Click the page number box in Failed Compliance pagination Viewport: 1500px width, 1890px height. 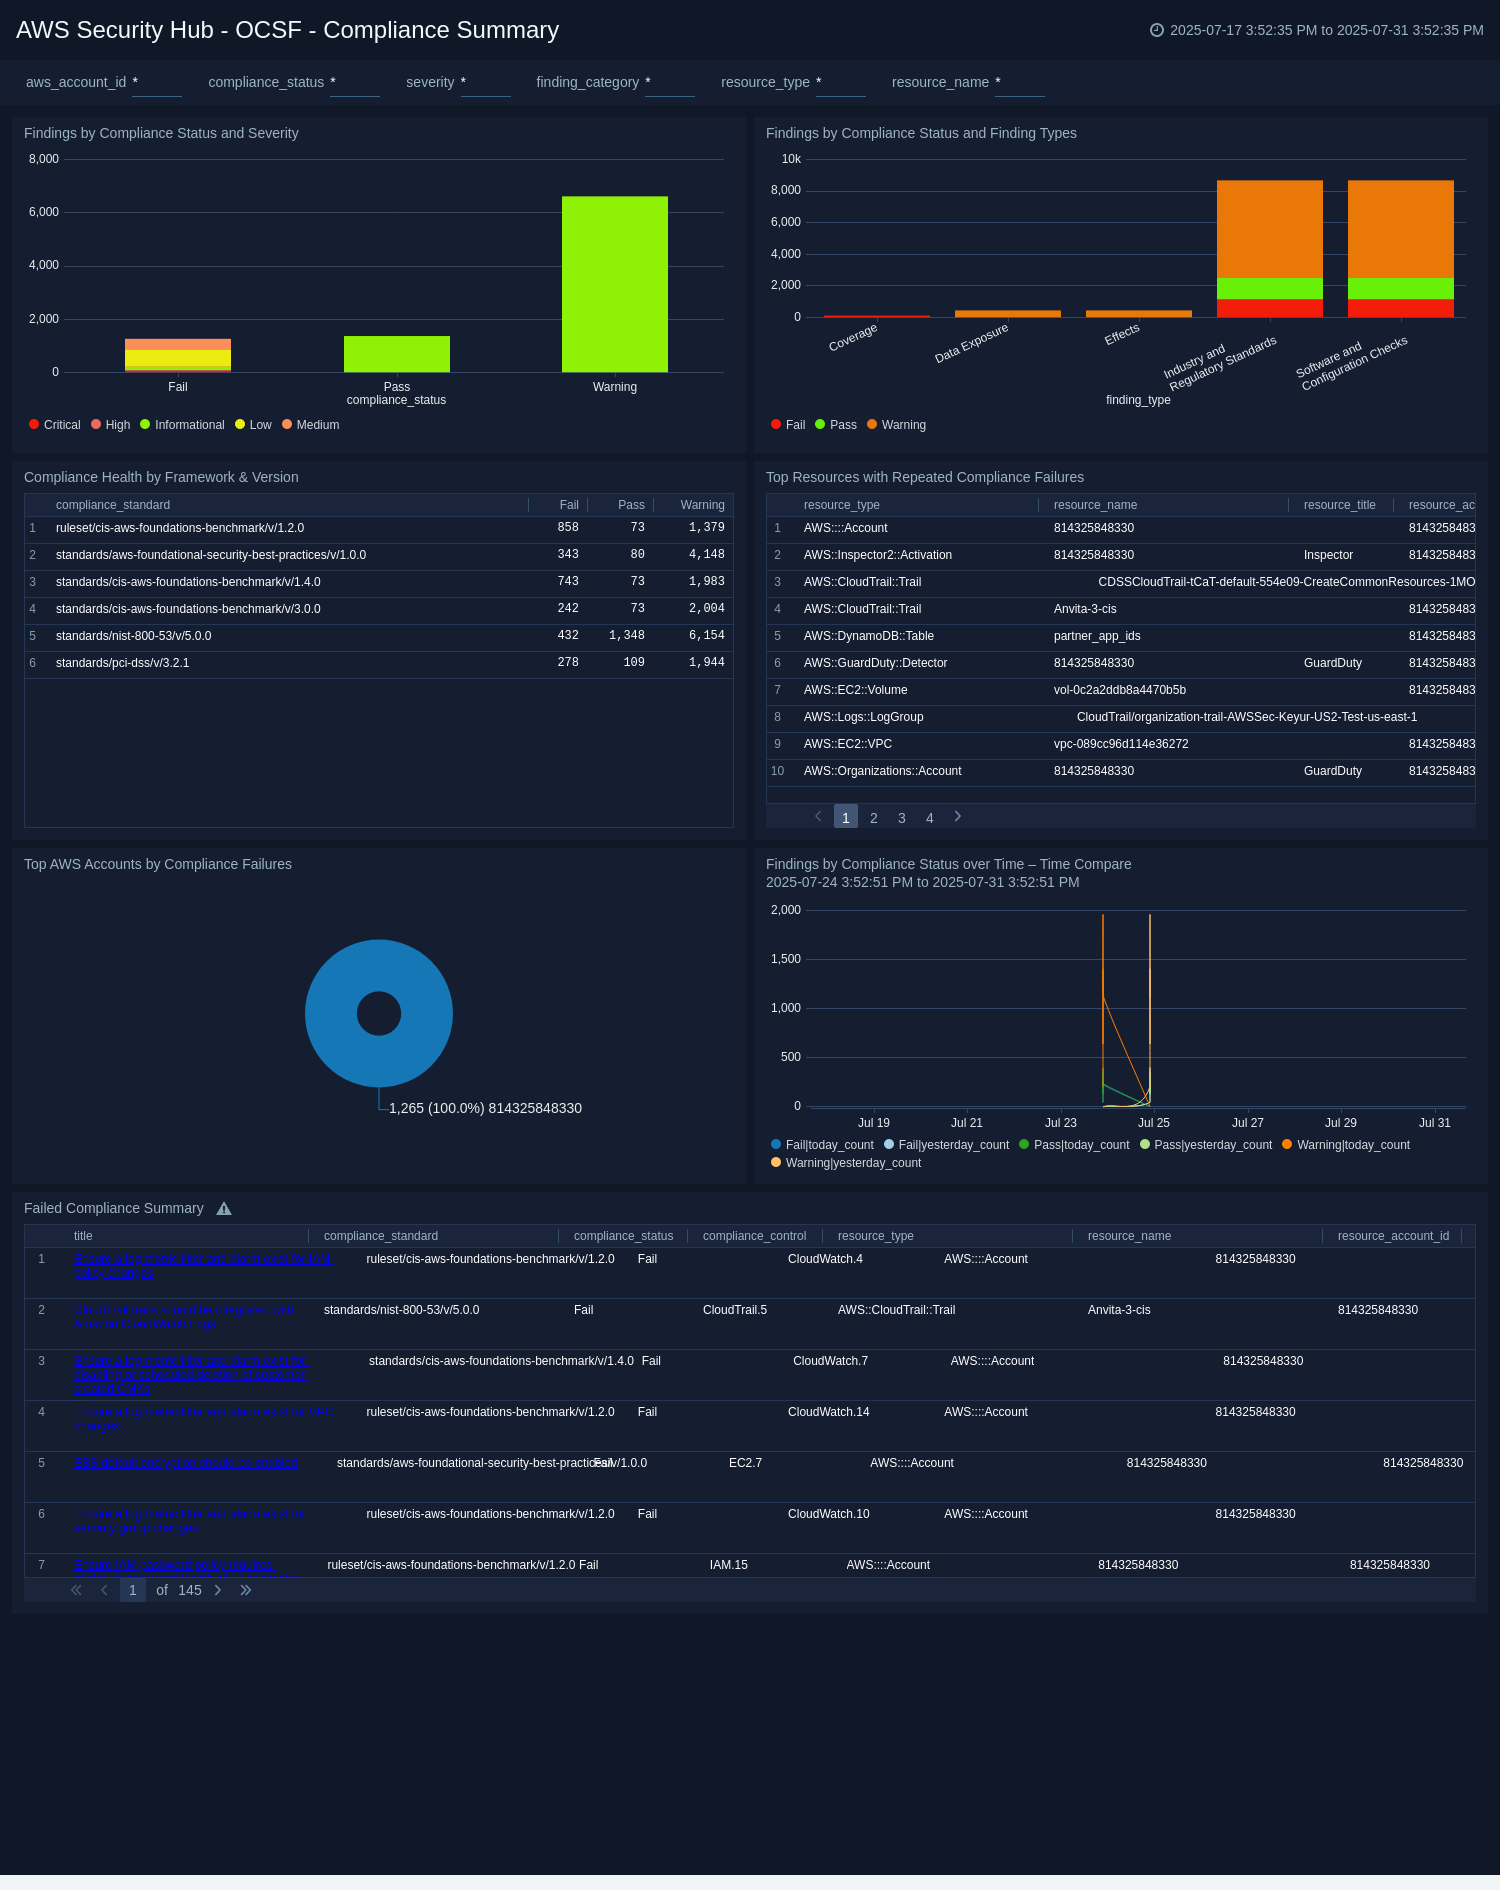133,1590
